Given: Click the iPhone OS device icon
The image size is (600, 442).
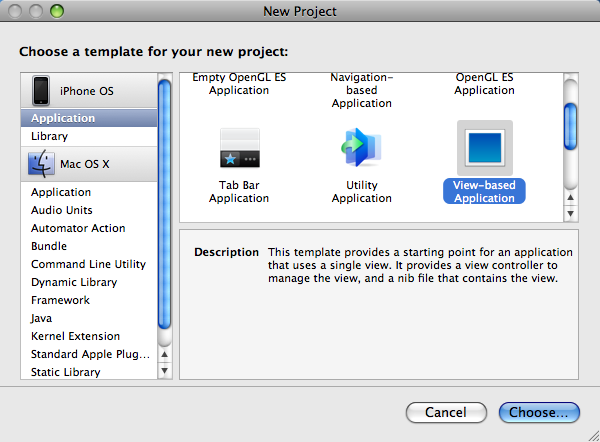Looking at the screenshot, I should (41, 90).
